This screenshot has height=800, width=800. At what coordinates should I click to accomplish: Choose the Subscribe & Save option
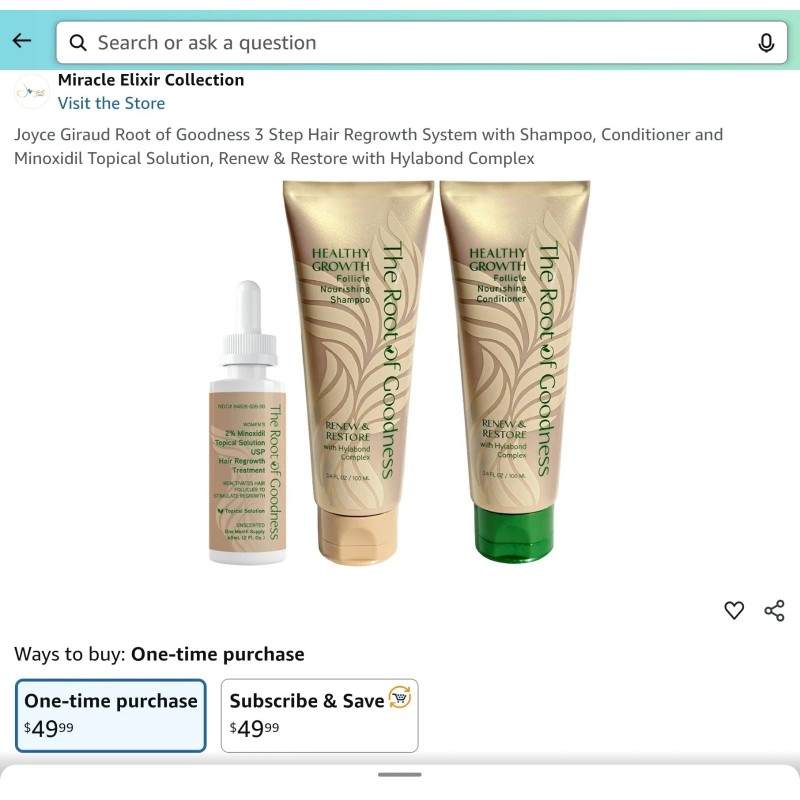click(319, 715)
